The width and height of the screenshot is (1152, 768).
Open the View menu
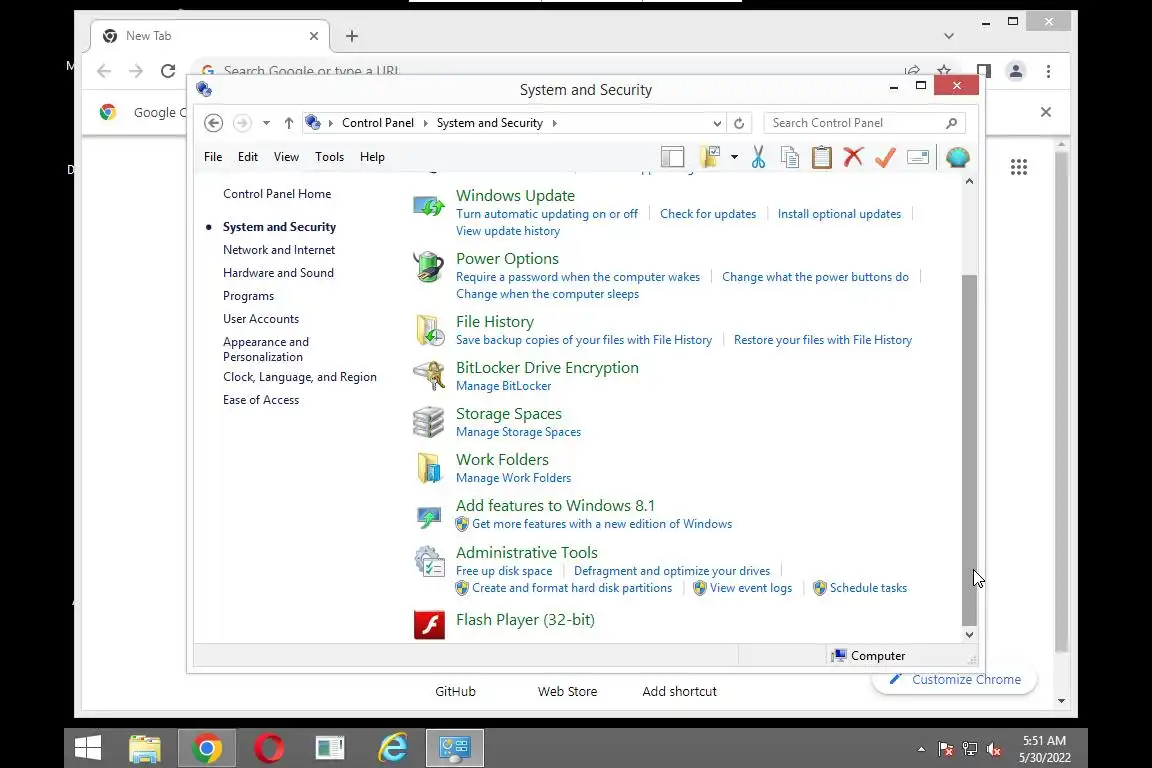(287, 157)
